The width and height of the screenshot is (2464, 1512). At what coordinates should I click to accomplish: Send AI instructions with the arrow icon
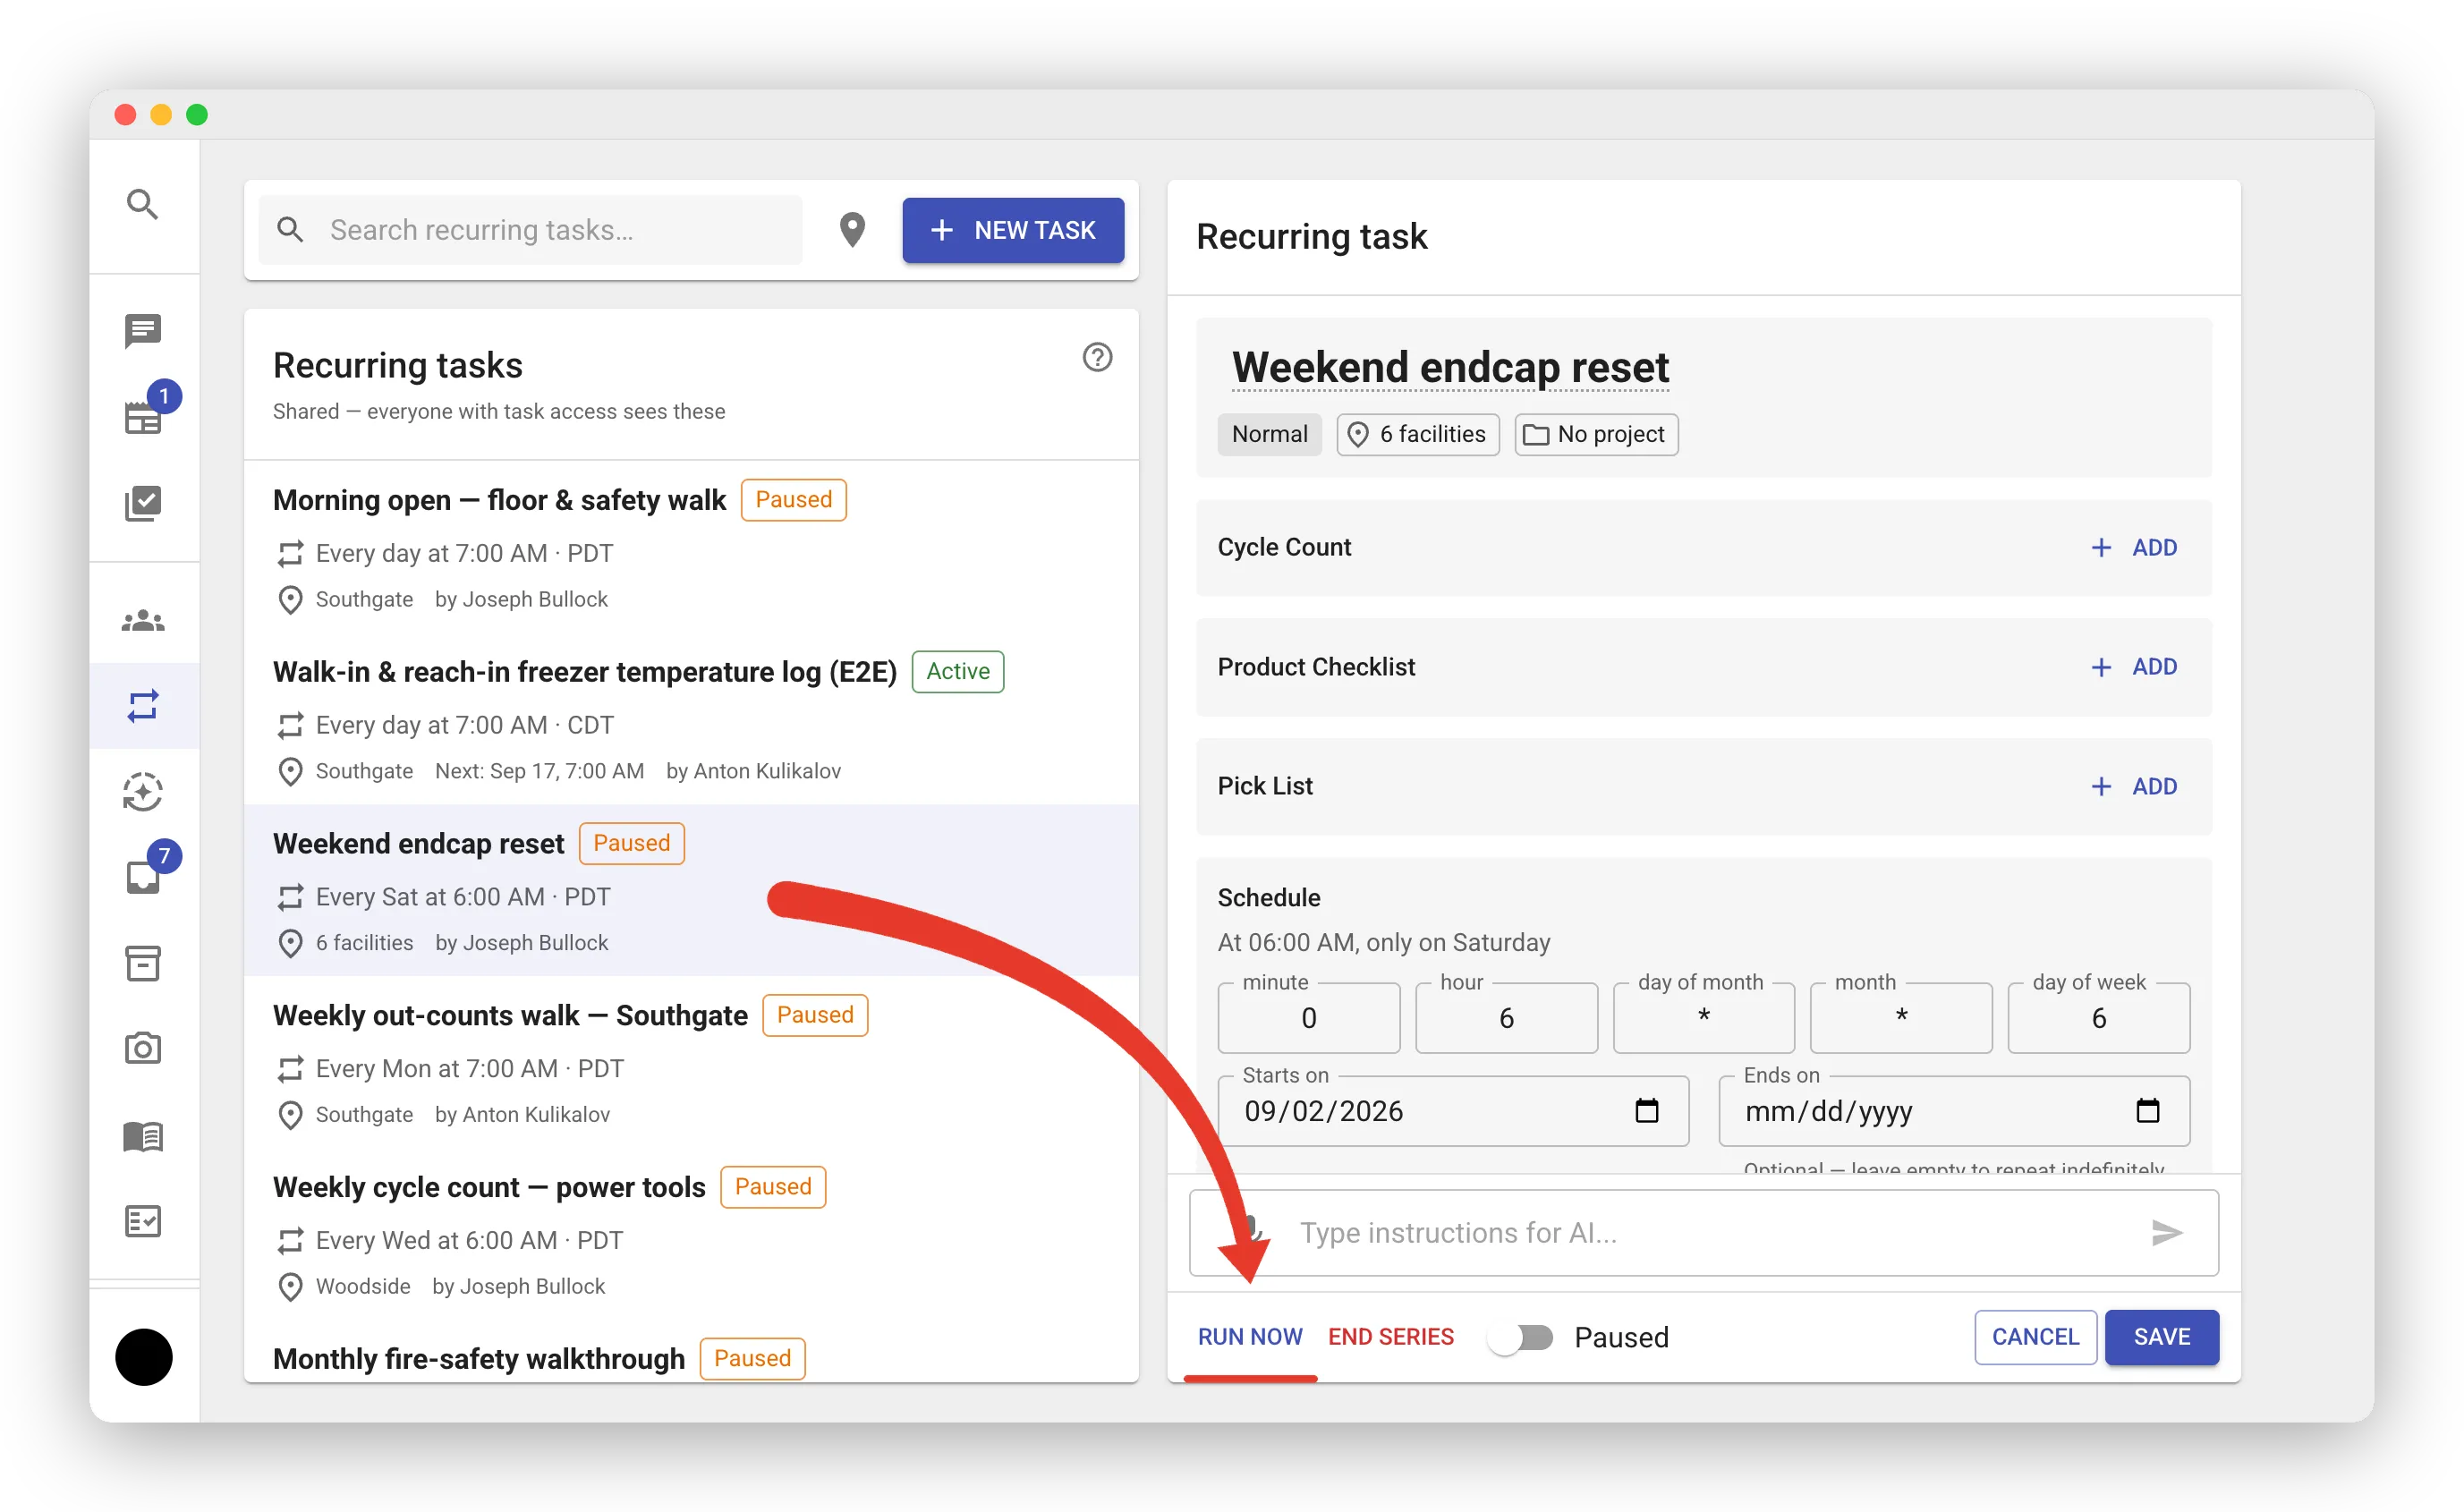[x=2166, y=1233]
